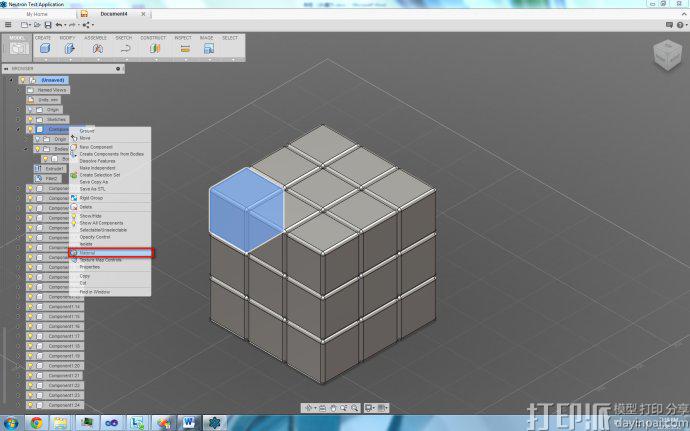Click the Open file icon
The height and width of the screenshot is (431, 690).
click(x=39, y=25)
